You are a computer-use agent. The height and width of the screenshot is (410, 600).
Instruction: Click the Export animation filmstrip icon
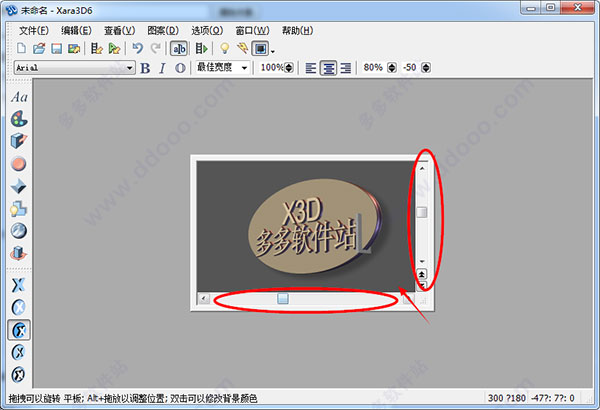tap(97, 48)
